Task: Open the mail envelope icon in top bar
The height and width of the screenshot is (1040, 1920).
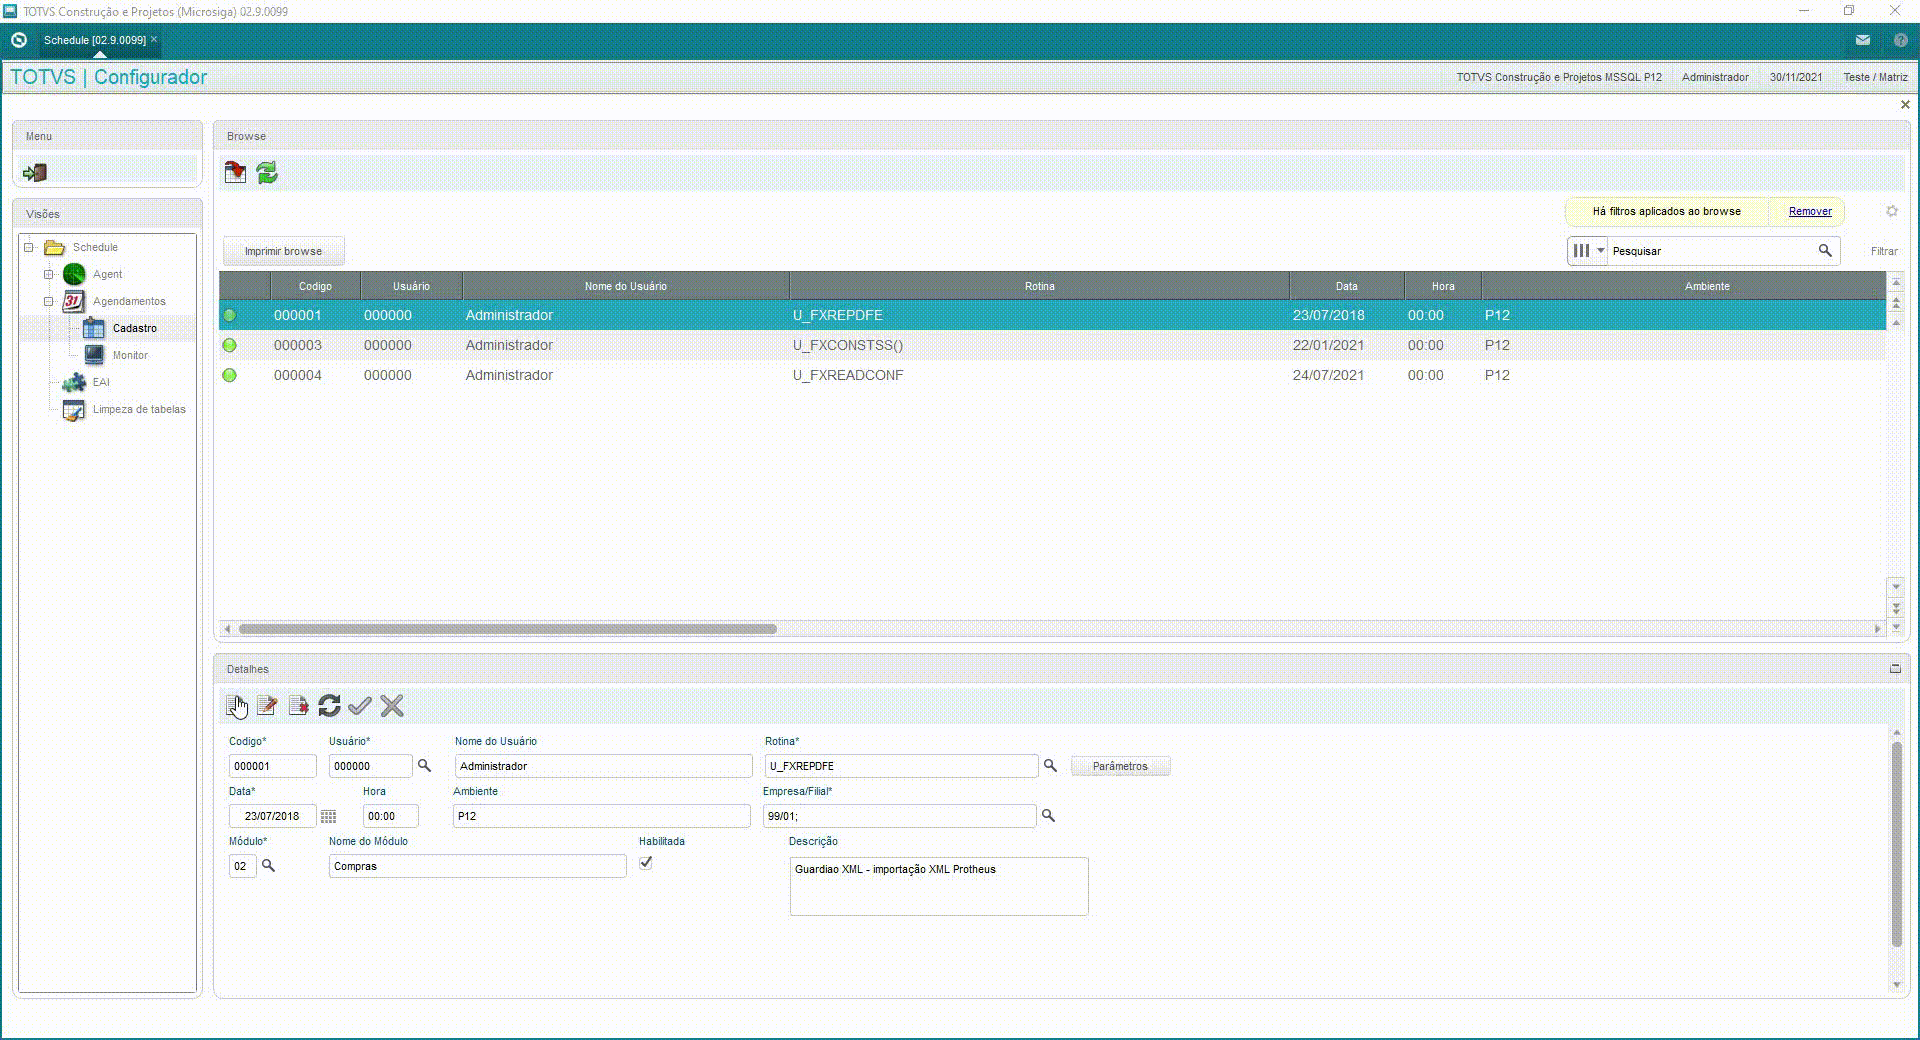Action: [x=1863, y=40]
